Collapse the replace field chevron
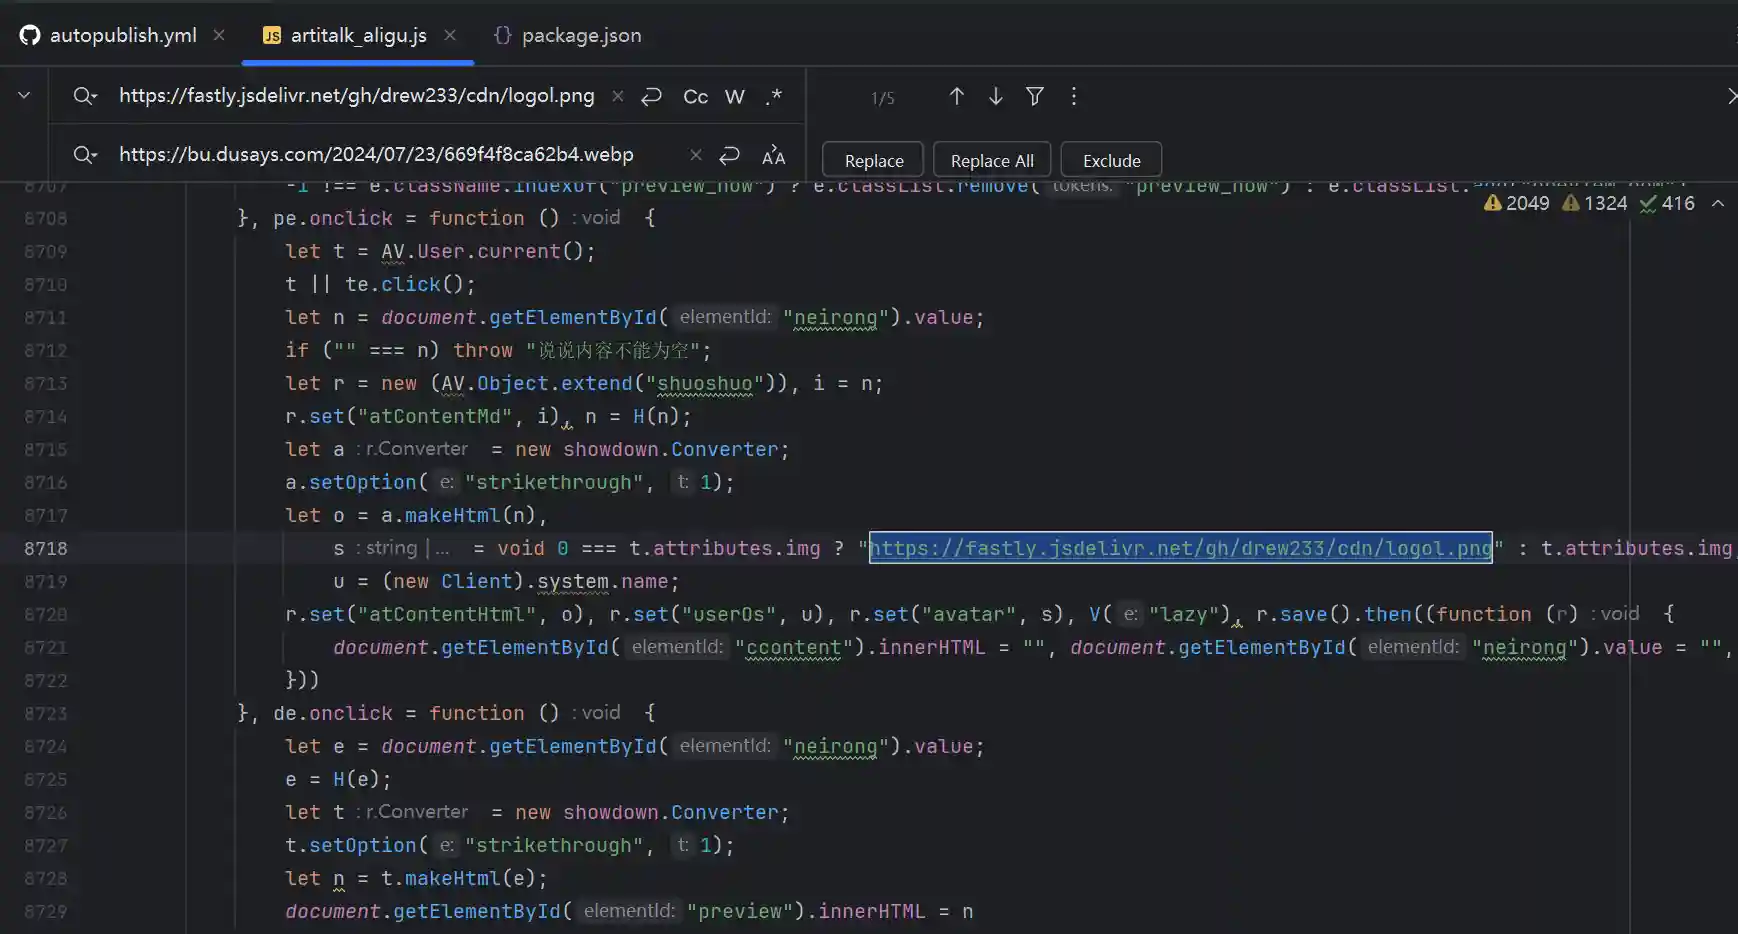This screenshot has height=934, width=1738. pyautogui.click(x=24, y=96)
